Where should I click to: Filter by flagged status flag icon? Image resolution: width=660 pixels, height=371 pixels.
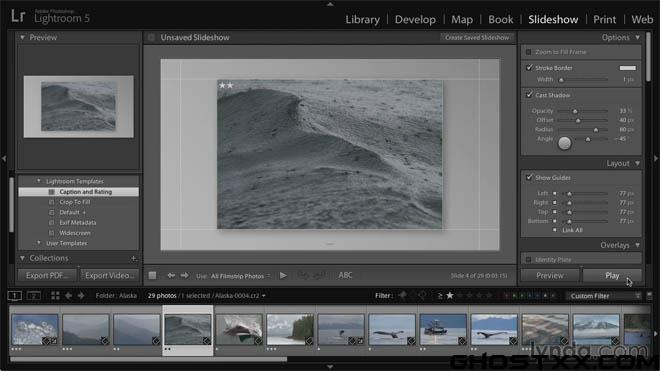(x=403, y=296)
